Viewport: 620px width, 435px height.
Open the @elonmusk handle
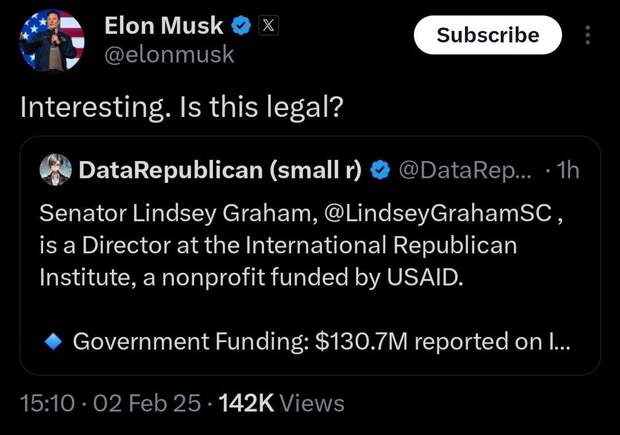(169, 54)
